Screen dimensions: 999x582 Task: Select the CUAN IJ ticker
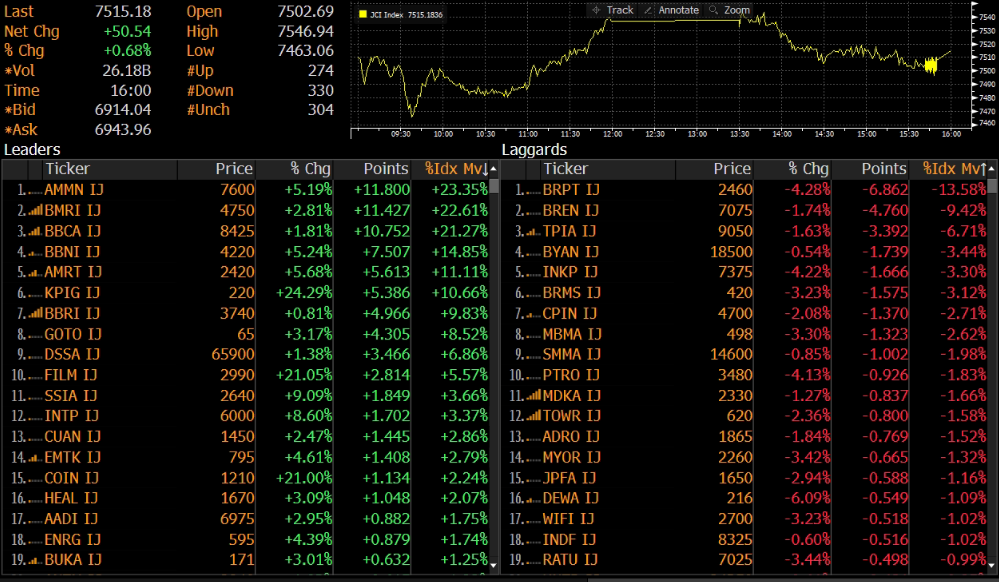click(x=73, y=437)
